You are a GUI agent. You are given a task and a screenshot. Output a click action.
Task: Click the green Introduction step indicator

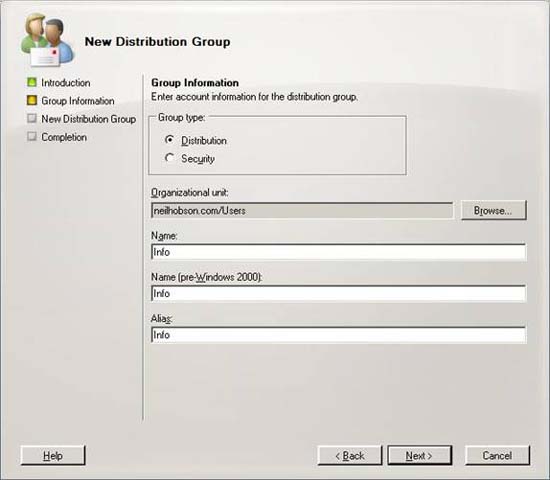pyautogui.click(x=32, y=82)
